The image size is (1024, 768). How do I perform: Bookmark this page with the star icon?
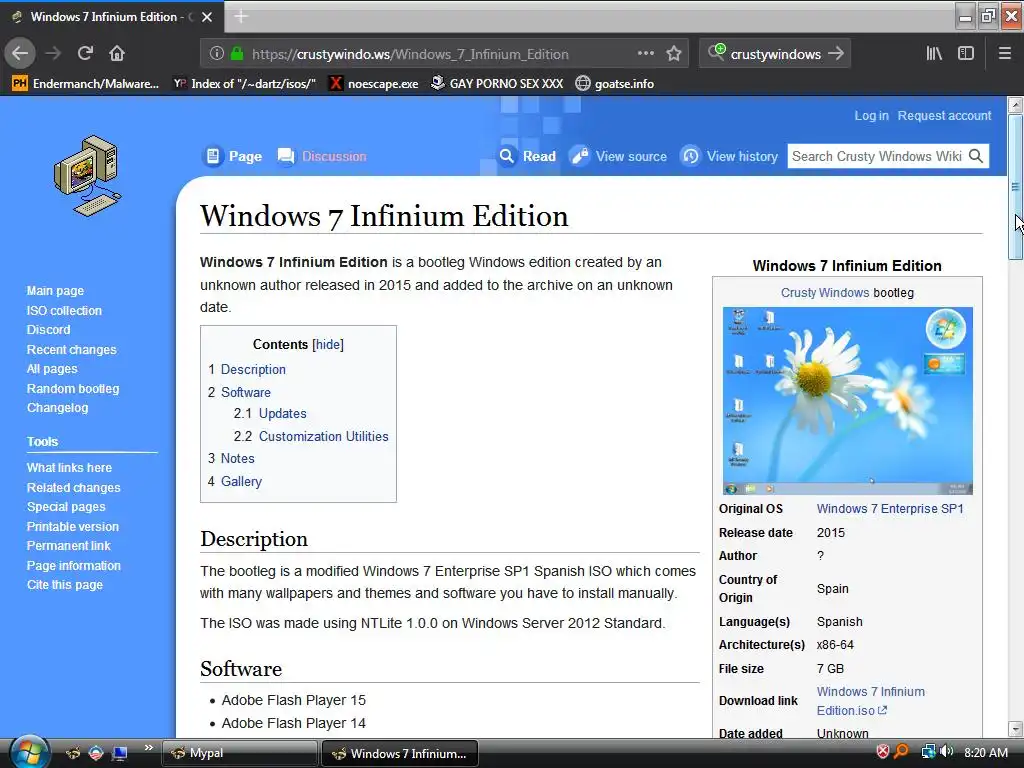pos(674,54)
